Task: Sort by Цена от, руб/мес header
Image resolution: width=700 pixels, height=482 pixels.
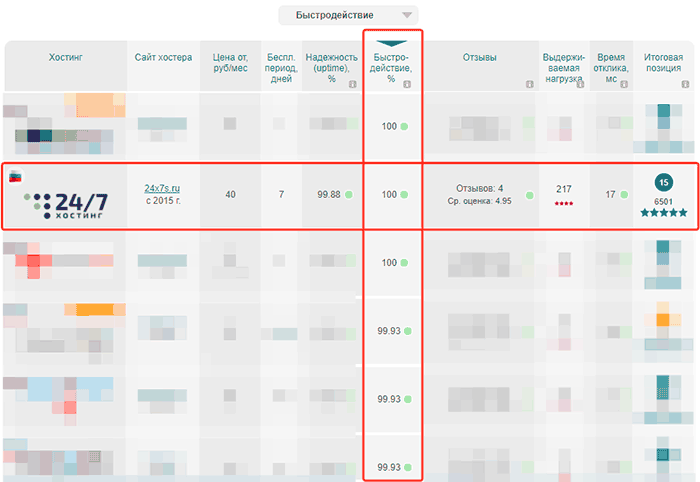Action: (x=230, y=63)
